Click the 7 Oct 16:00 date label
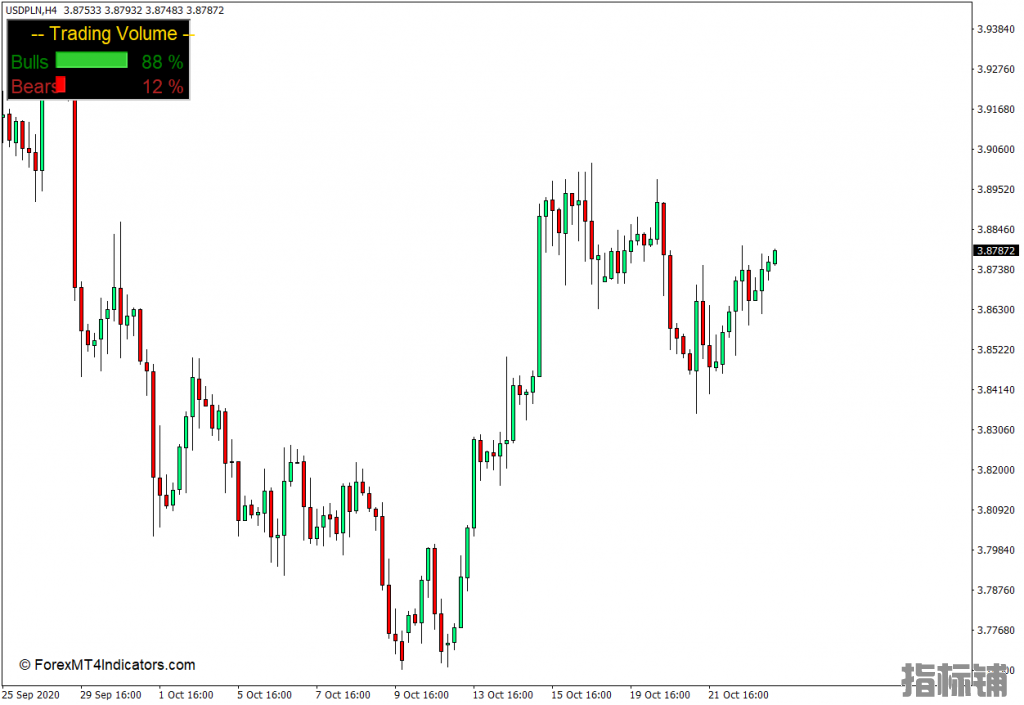The image size is (1024, 705). click(343, 695)
